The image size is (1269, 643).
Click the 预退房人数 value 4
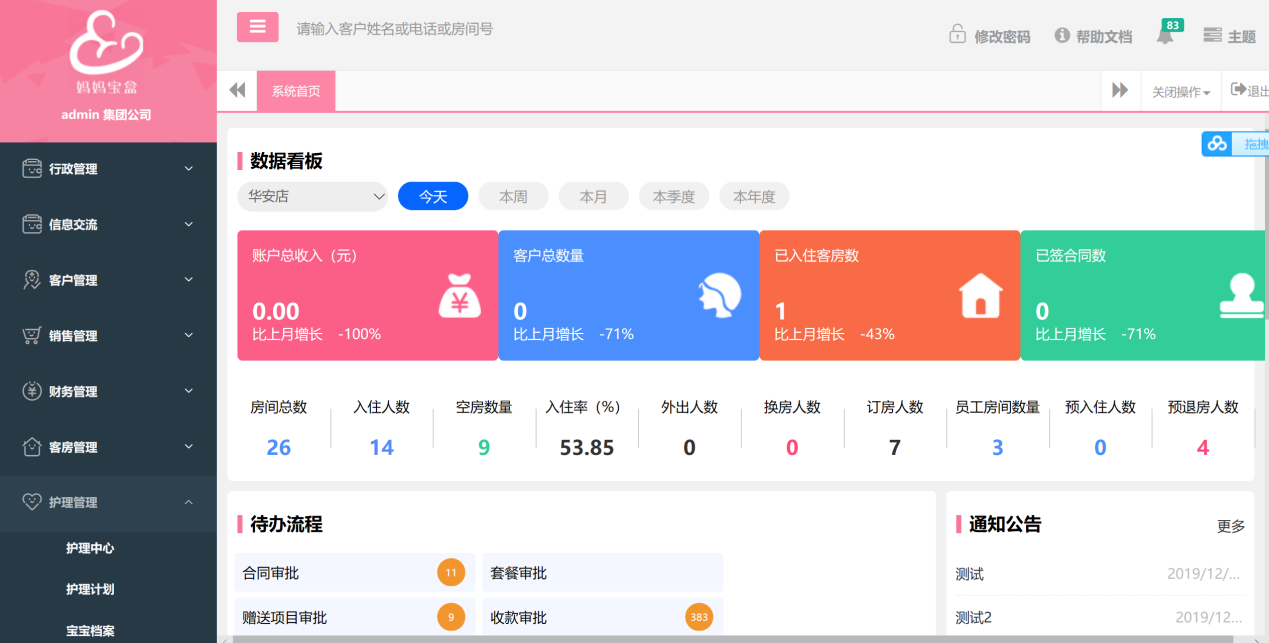point(1203,447)
